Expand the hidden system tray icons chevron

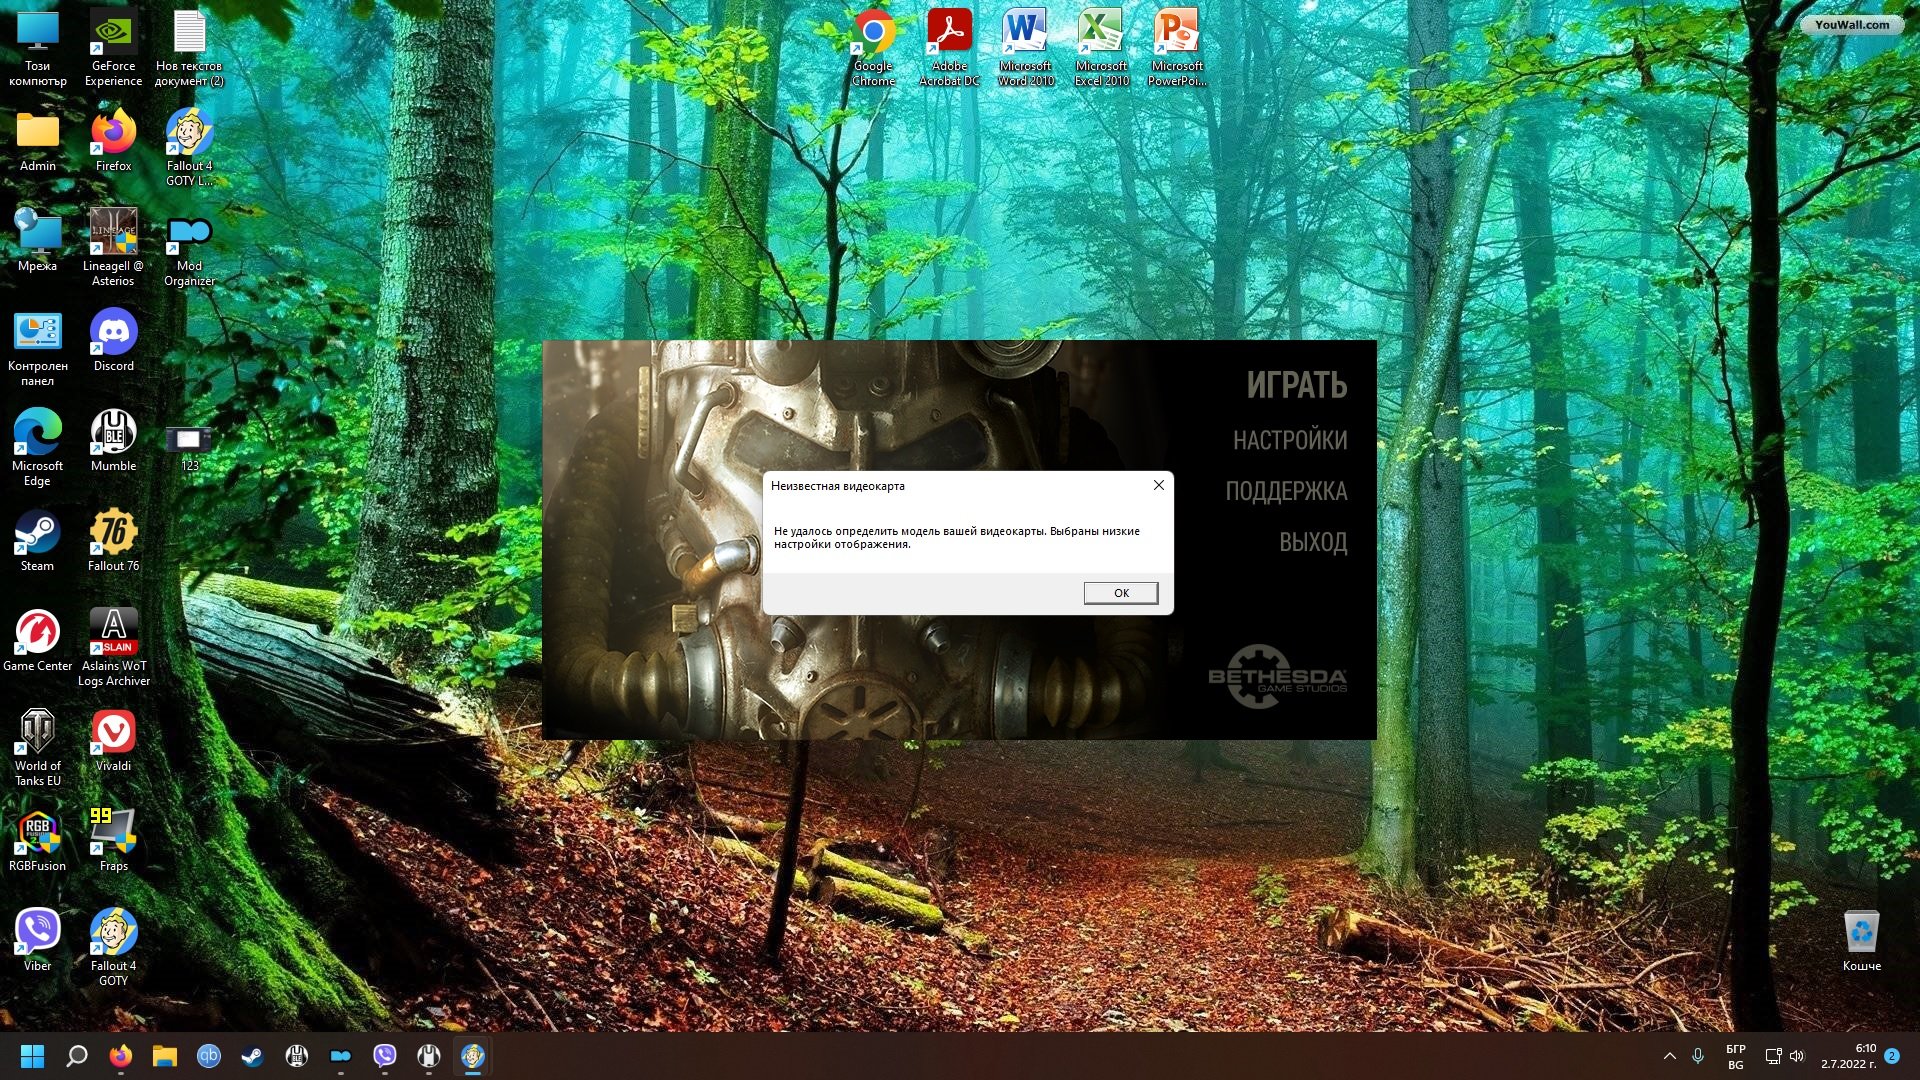pos(1669,1056)
